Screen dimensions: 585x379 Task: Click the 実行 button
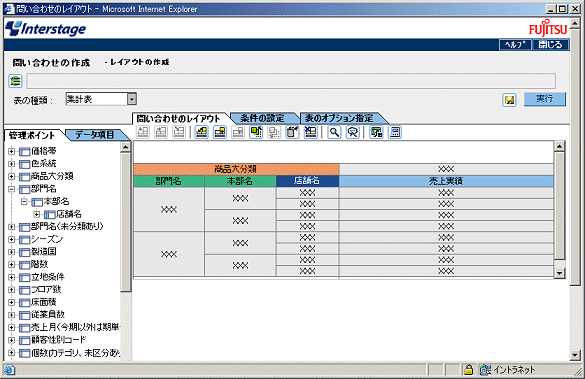(x=545, y=99)
